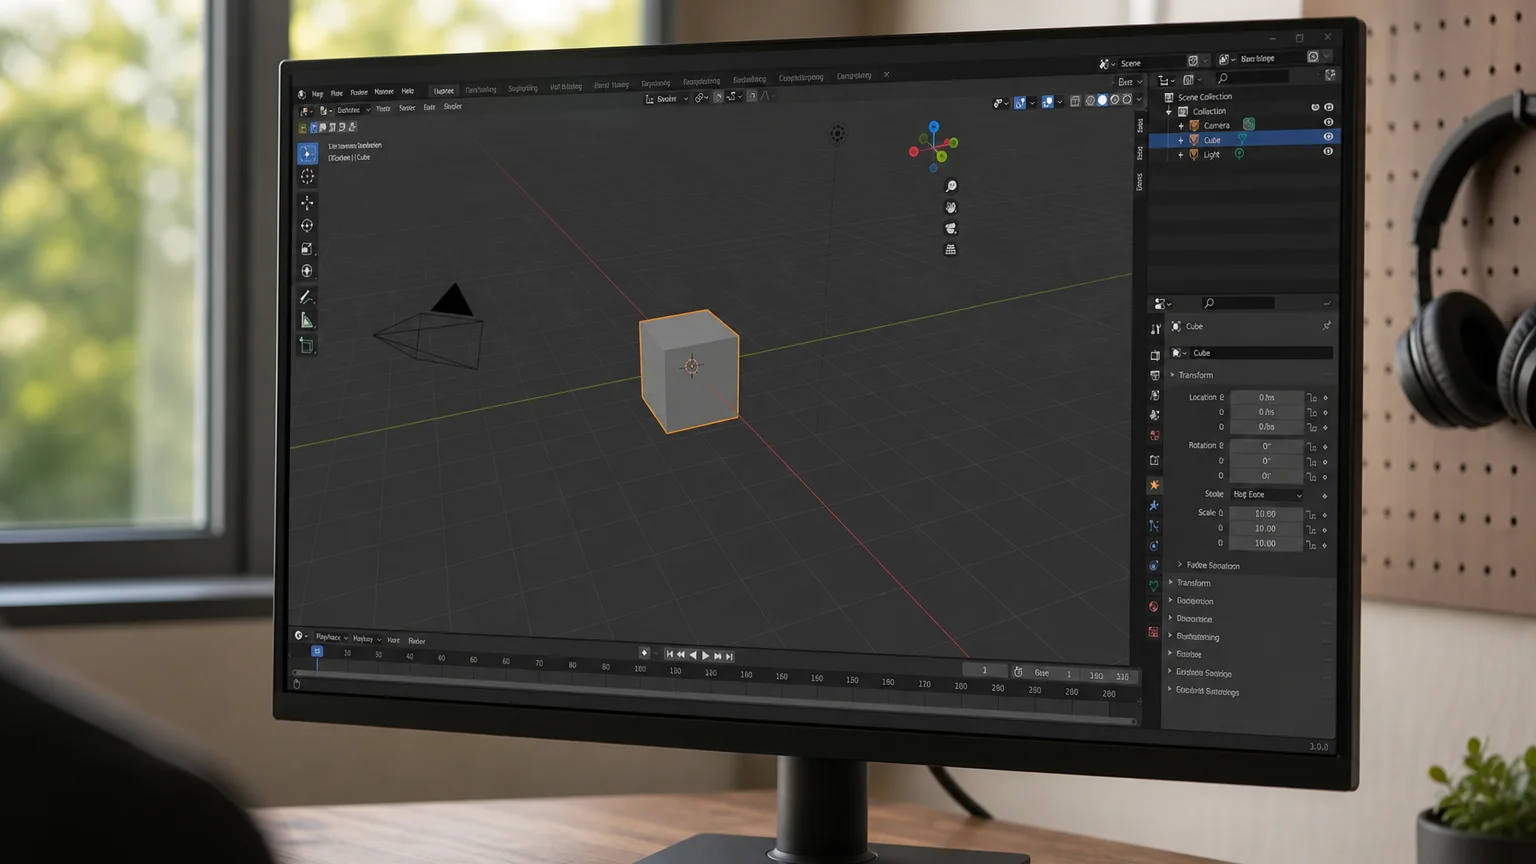The height and width of the screenshot is (864, 1536).
Task: Switch perspective with the grid gizmo button
Action: 951,249
